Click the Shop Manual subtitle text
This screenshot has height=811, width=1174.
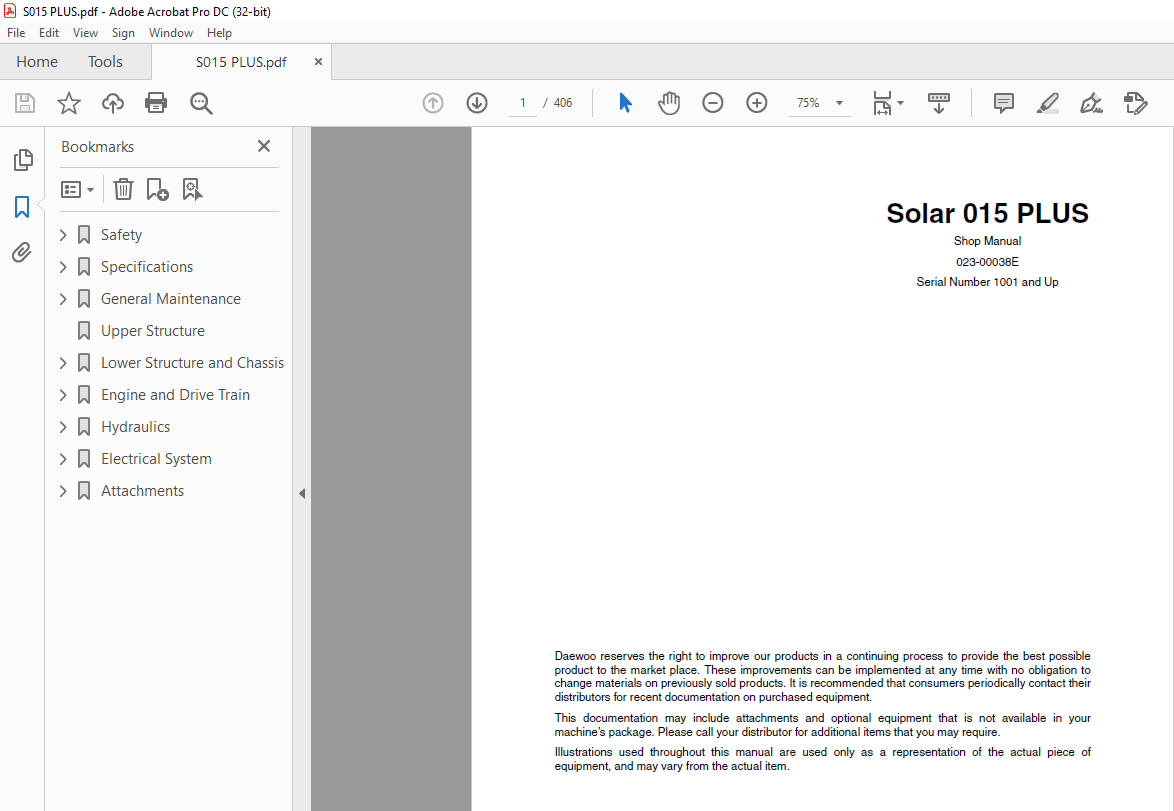pyautogui.click(x=987, y=241)
